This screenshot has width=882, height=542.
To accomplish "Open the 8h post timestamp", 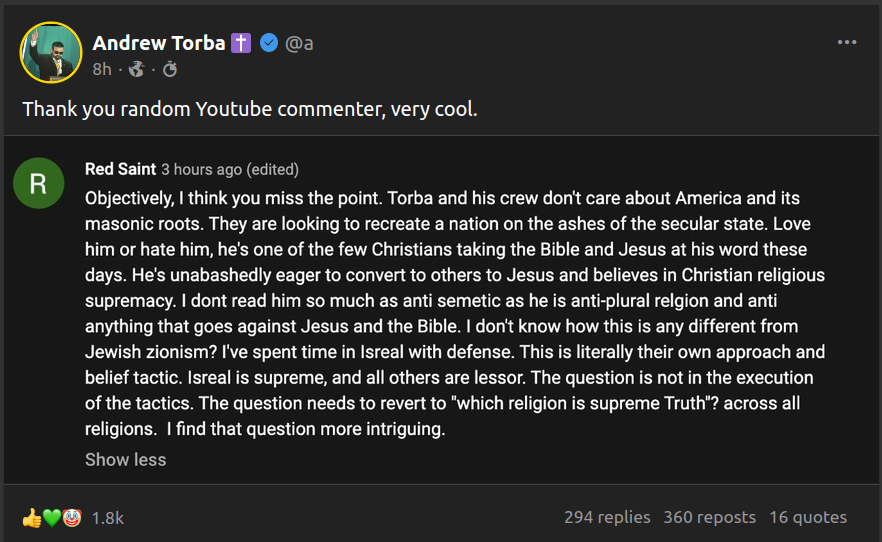I will pyautogui.click(x=102, y=69).
